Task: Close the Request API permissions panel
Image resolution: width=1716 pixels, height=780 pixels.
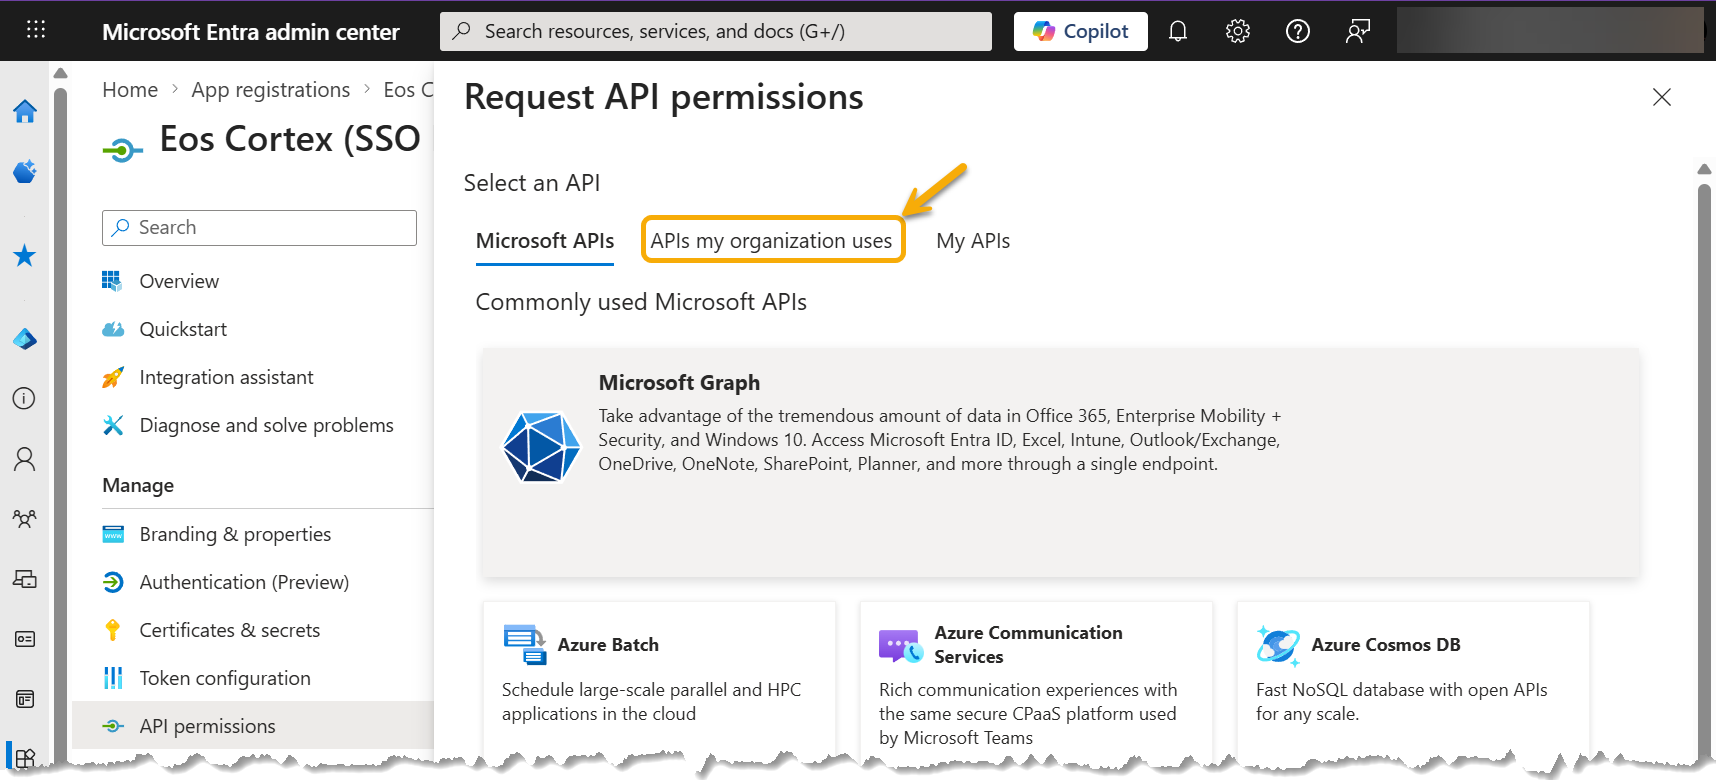Action: pos(1662,97)
